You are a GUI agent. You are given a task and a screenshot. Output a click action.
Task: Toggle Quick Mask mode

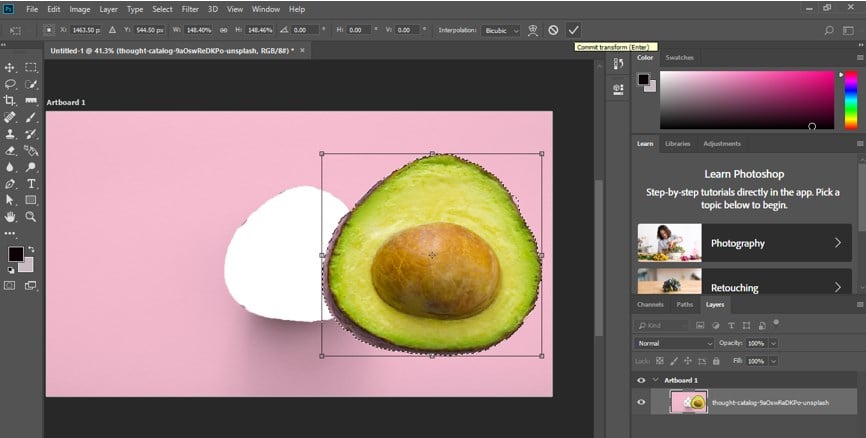click(10, 286)
